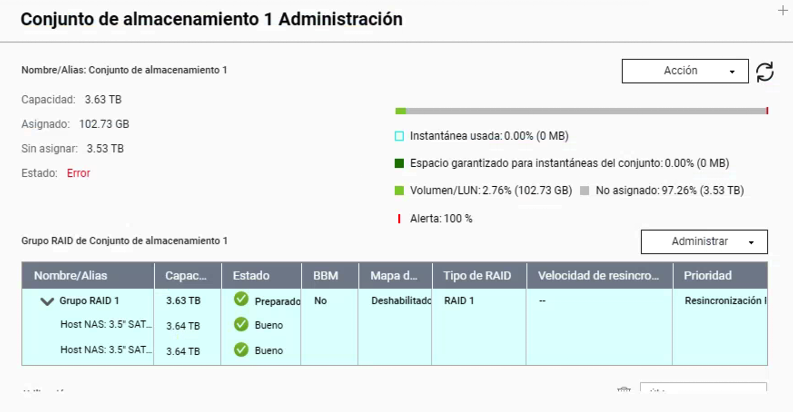This screenshot has width=793, height=412.
Task: Click the trash icon below the RAID table
Action: pyautogui.click(x=624, y=391)
